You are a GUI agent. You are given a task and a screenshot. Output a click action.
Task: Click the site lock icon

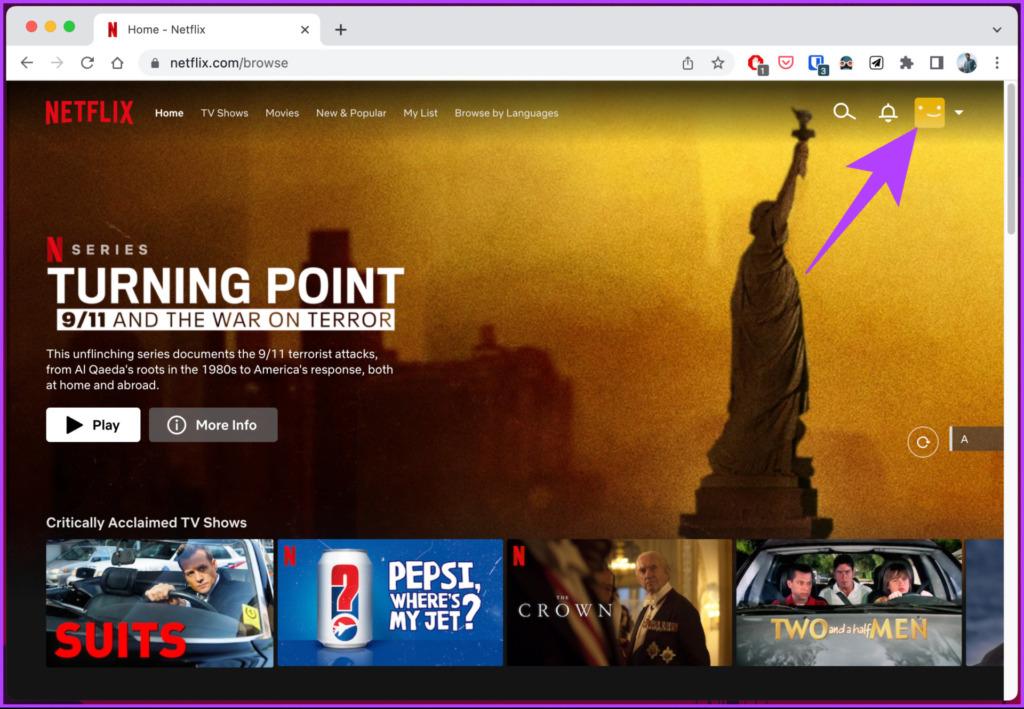tap(155, 63)
